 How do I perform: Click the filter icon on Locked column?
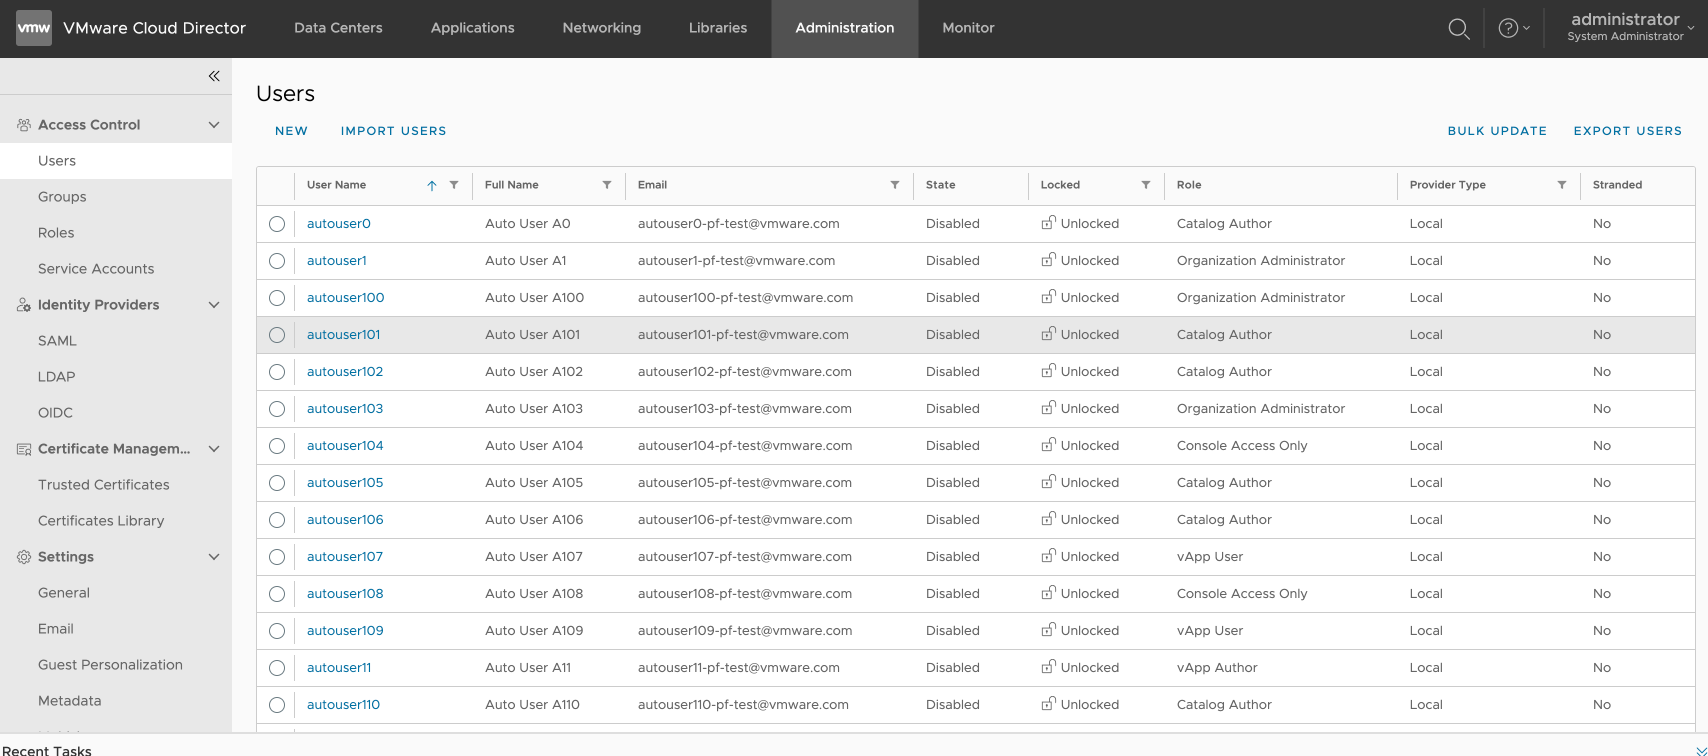[x=1146, y=185]
